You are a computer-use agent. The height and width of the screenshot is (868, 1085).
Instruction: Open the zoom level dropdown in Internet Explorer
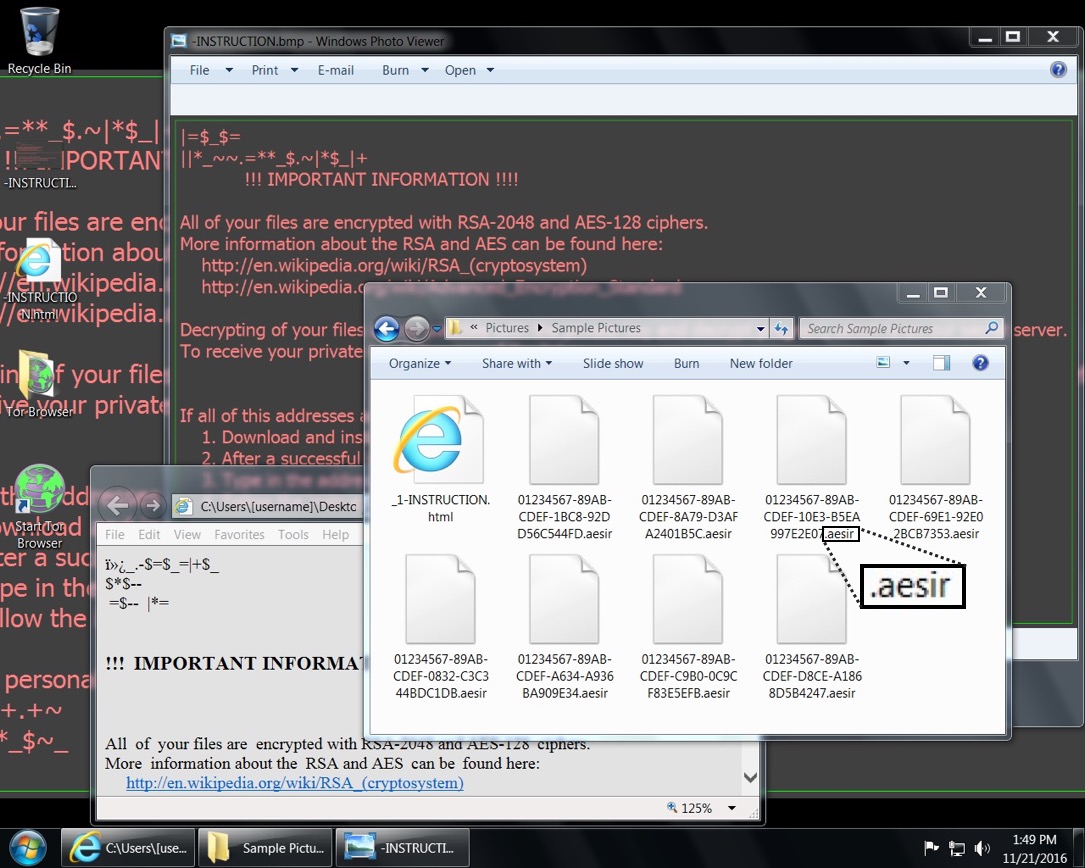click(x=731, y=808)
